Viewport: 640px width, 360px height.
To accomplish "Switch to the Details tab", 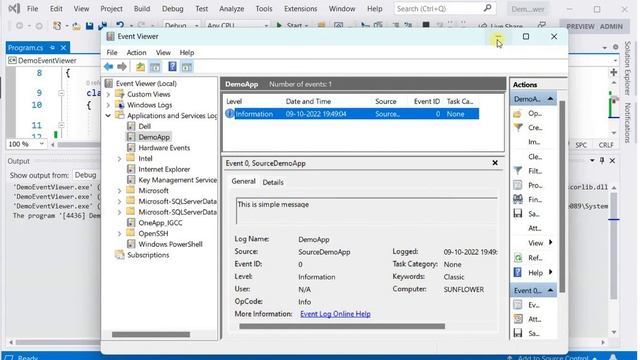I will click(x=273, y=182).
